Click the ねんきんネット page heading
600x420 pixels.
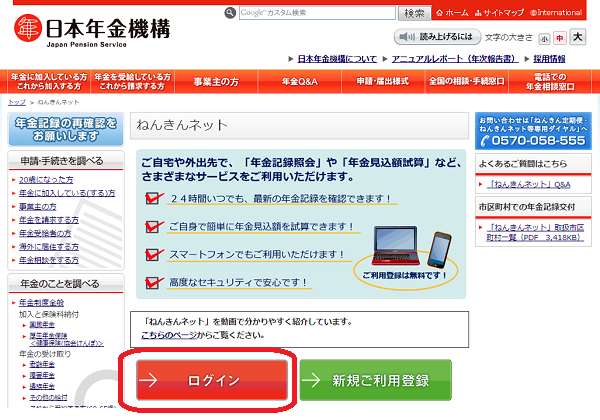point(182,125)
